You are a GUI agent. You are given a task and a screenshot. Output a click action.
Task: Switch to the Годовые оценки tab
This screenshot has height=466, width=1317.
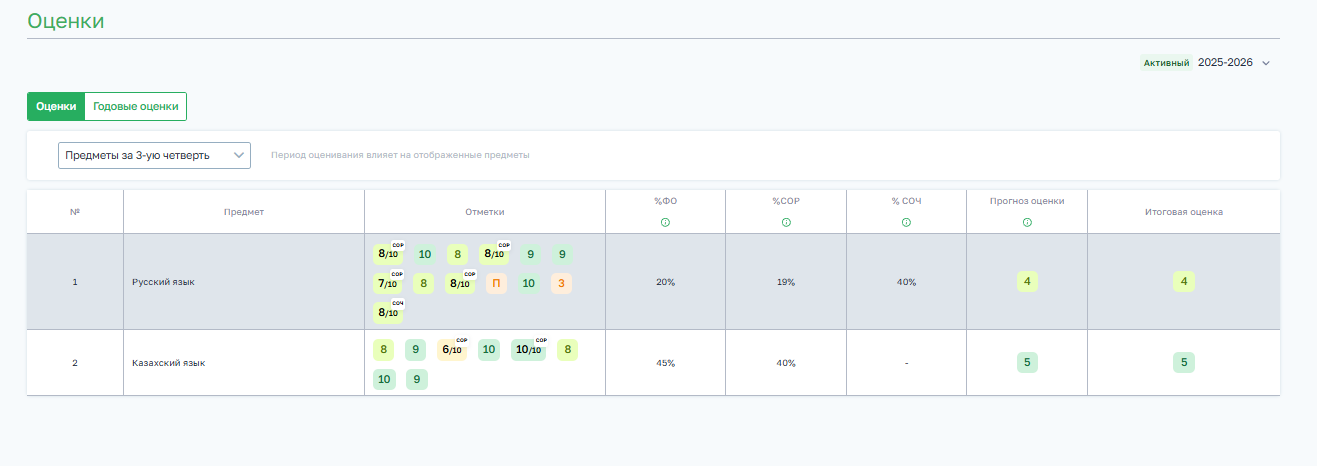136,106
